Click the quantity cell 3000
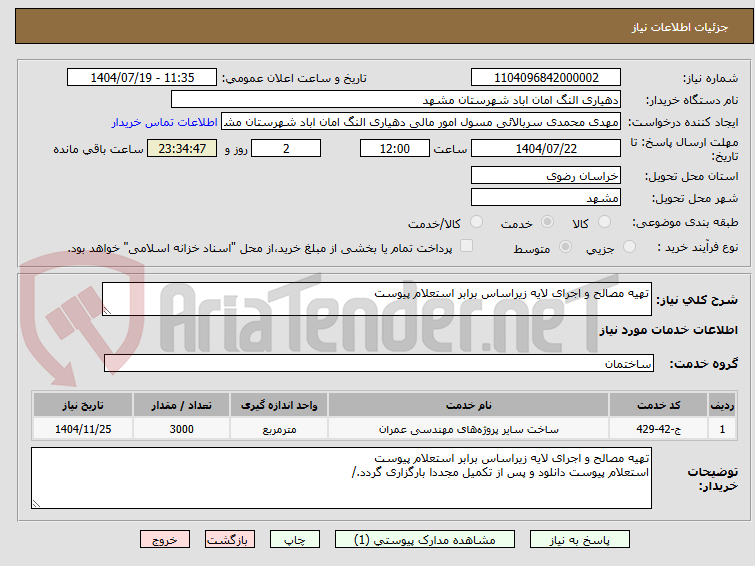The width and height of the screenshot is (755, 566). 182,429
